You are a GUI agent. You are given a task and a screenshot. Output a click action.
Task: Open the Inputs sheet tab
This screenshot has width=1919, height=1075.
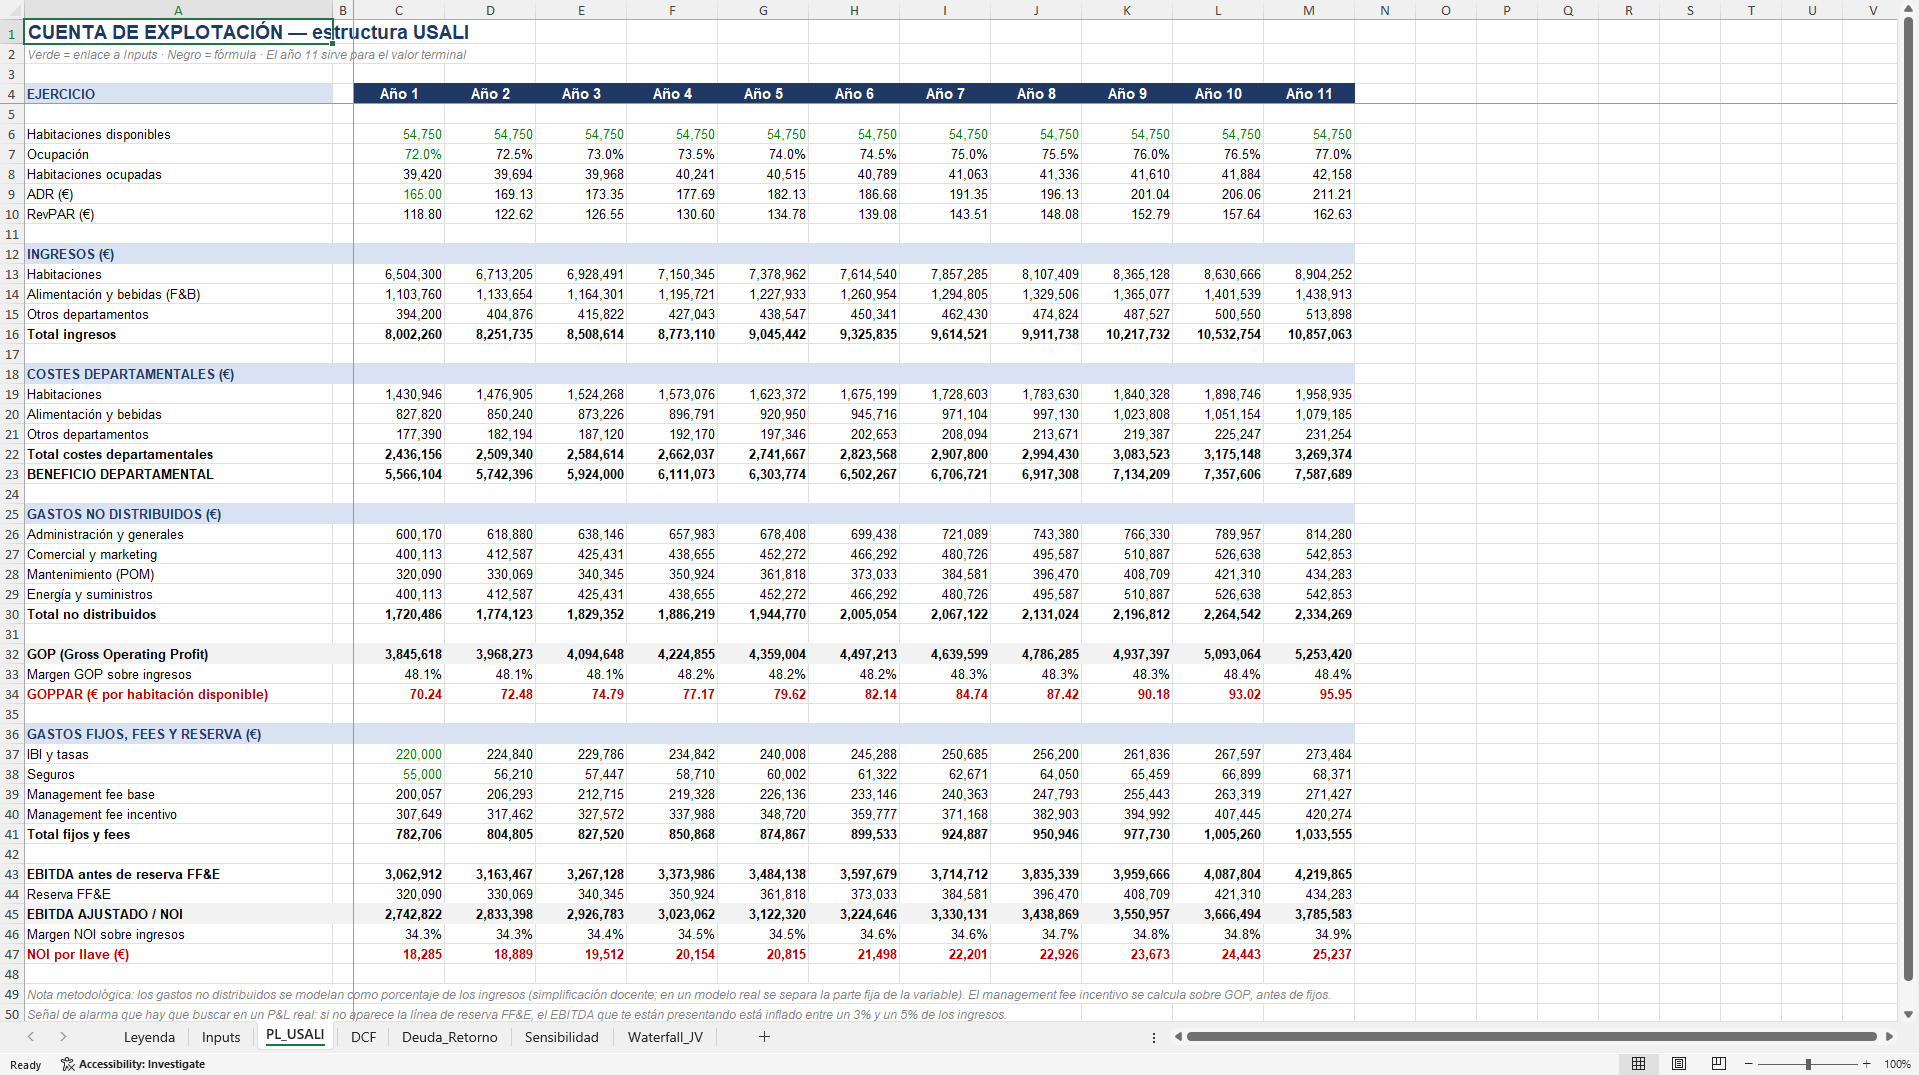pos(221,1037)
